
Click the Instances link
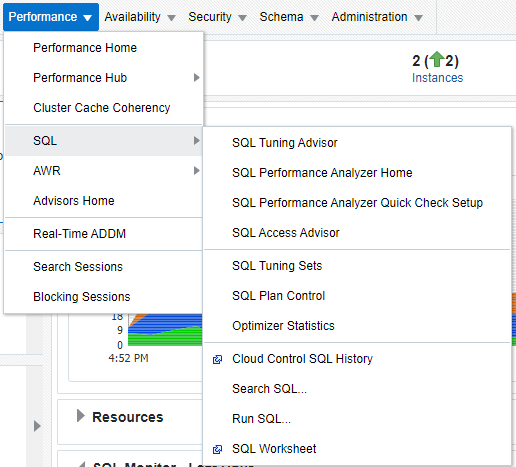point(437,78)
